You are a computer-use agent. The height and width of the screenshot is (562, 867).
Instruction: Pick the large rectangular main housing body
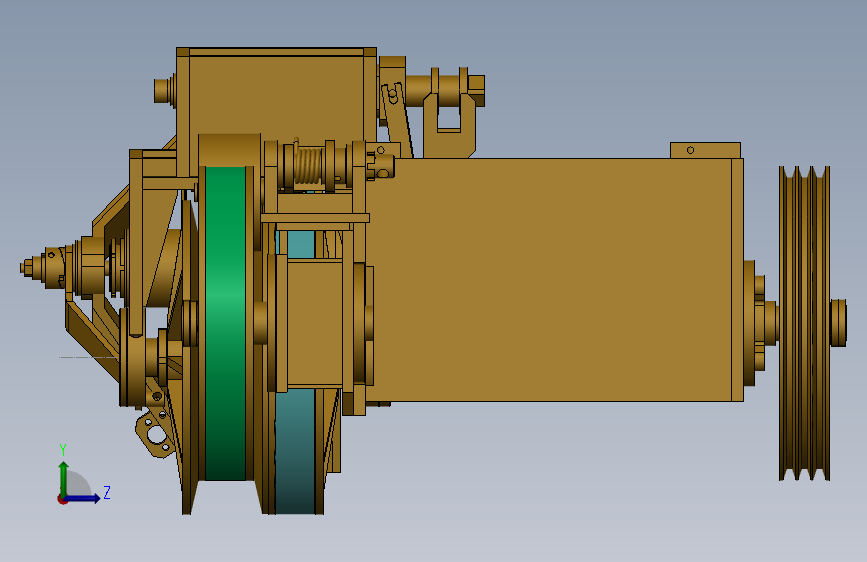(x=553, y=279)
